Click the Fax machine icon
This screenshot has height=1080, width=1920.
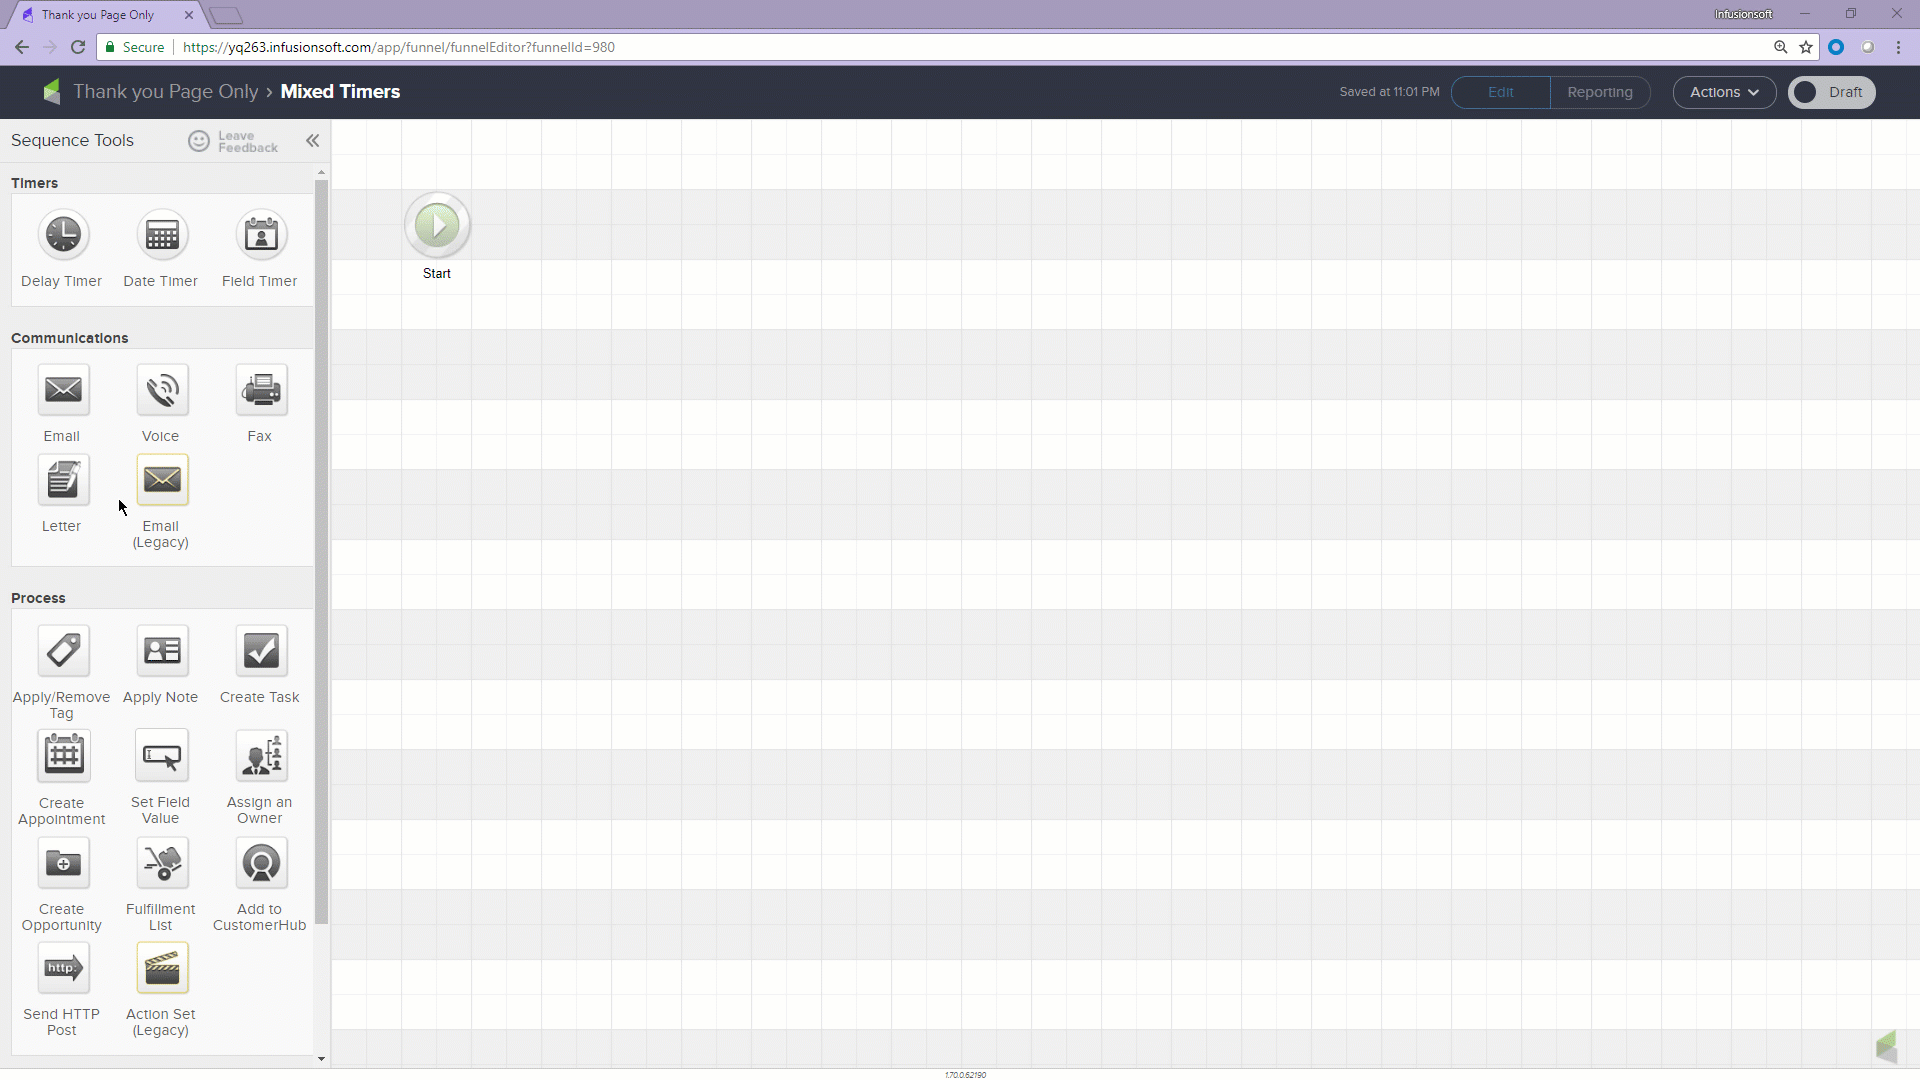pos(261,390)
